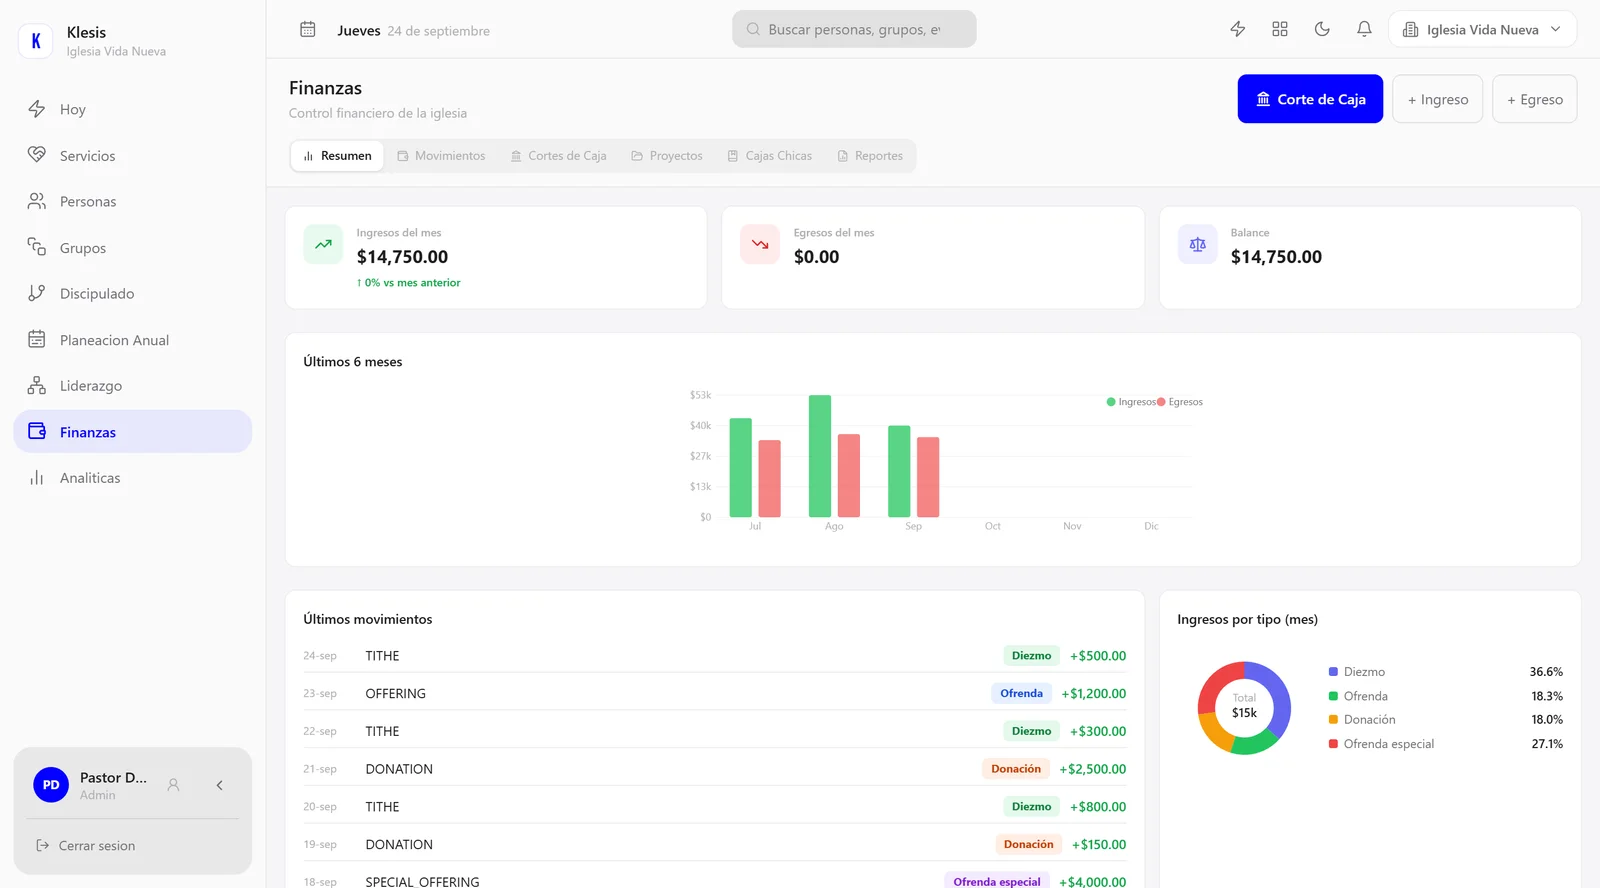1600x888 pixels.
Task: Select the +$2,500.00 amount
Action: coord(1093,769)
